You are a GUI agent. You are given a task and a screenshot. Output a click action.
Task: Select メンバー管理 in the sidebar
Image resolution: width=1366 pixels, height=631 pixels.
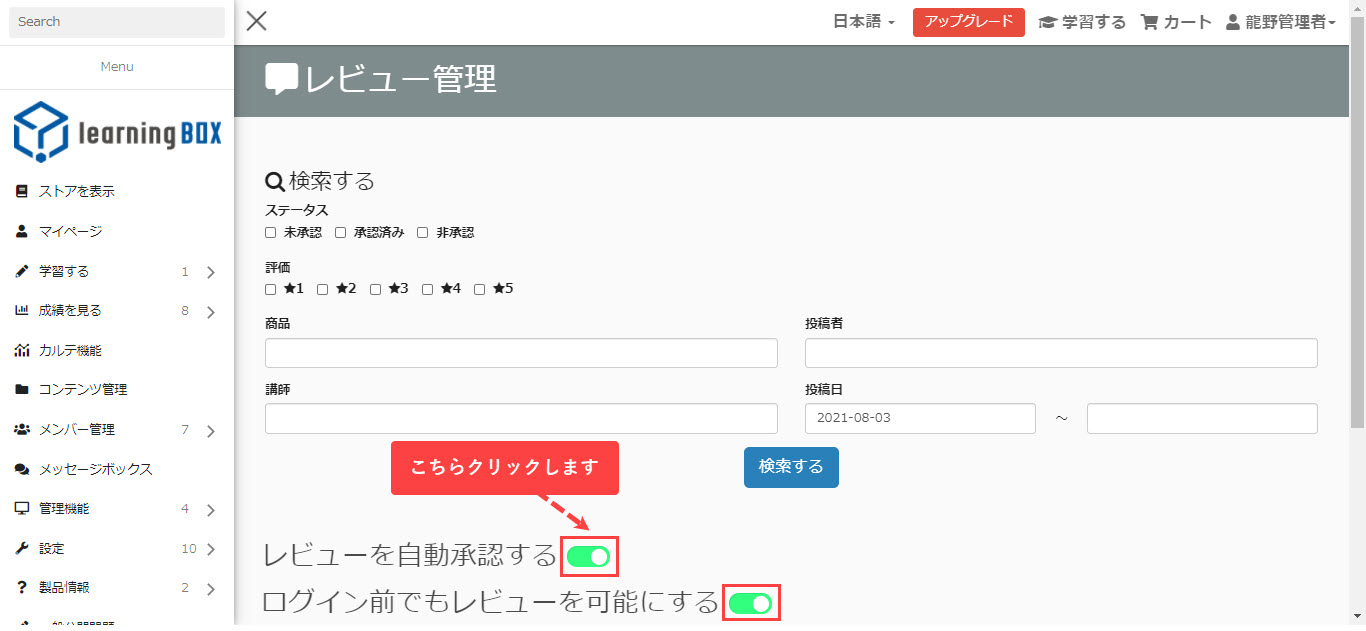coord(76,429)
